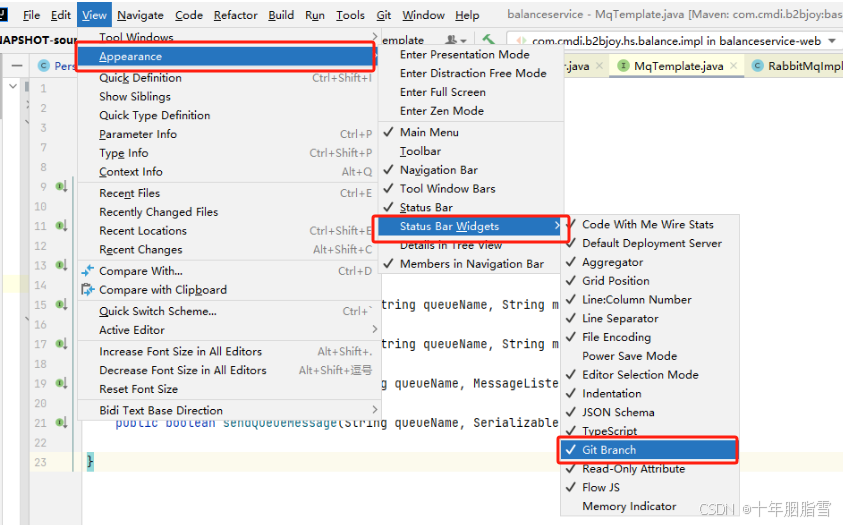
Task: Toggle Code With Me Wire Stats widget
Action: coord(650,225)
